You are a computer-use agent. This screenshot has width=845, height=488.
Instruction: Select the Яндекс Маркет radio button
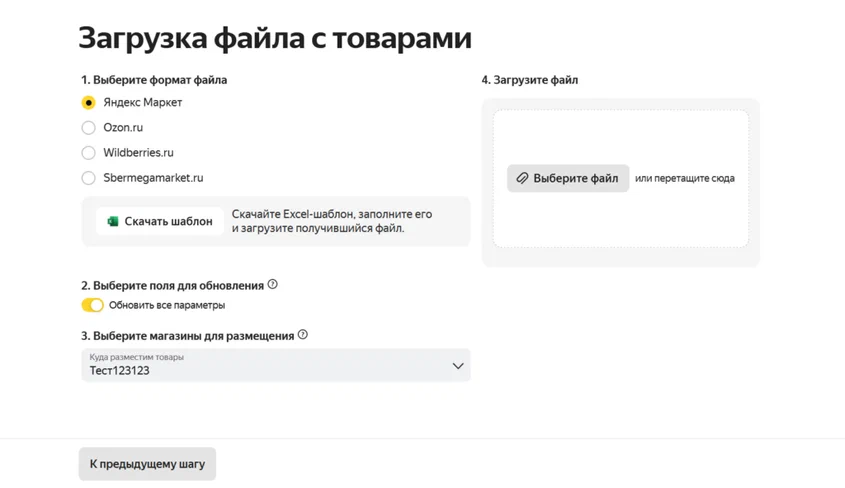[x=89, y=102]
